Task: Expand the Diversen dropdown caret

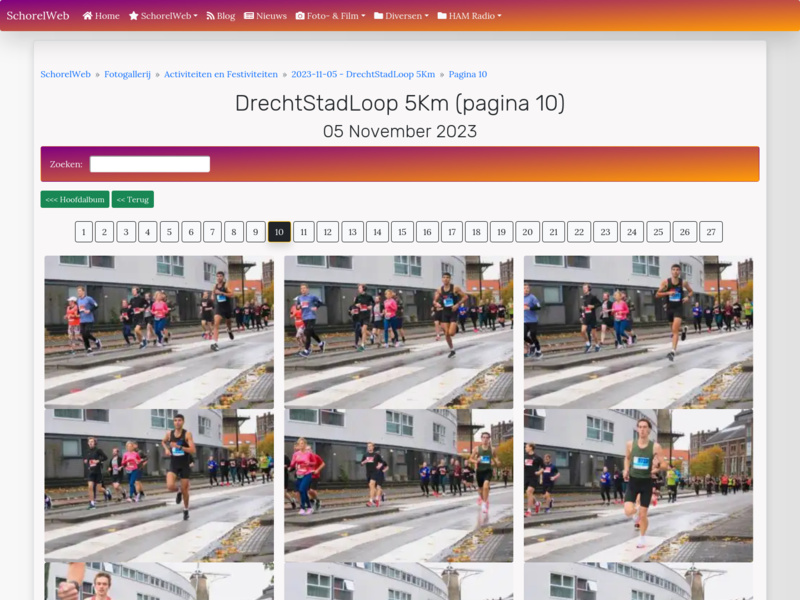Action: point(427,16)
